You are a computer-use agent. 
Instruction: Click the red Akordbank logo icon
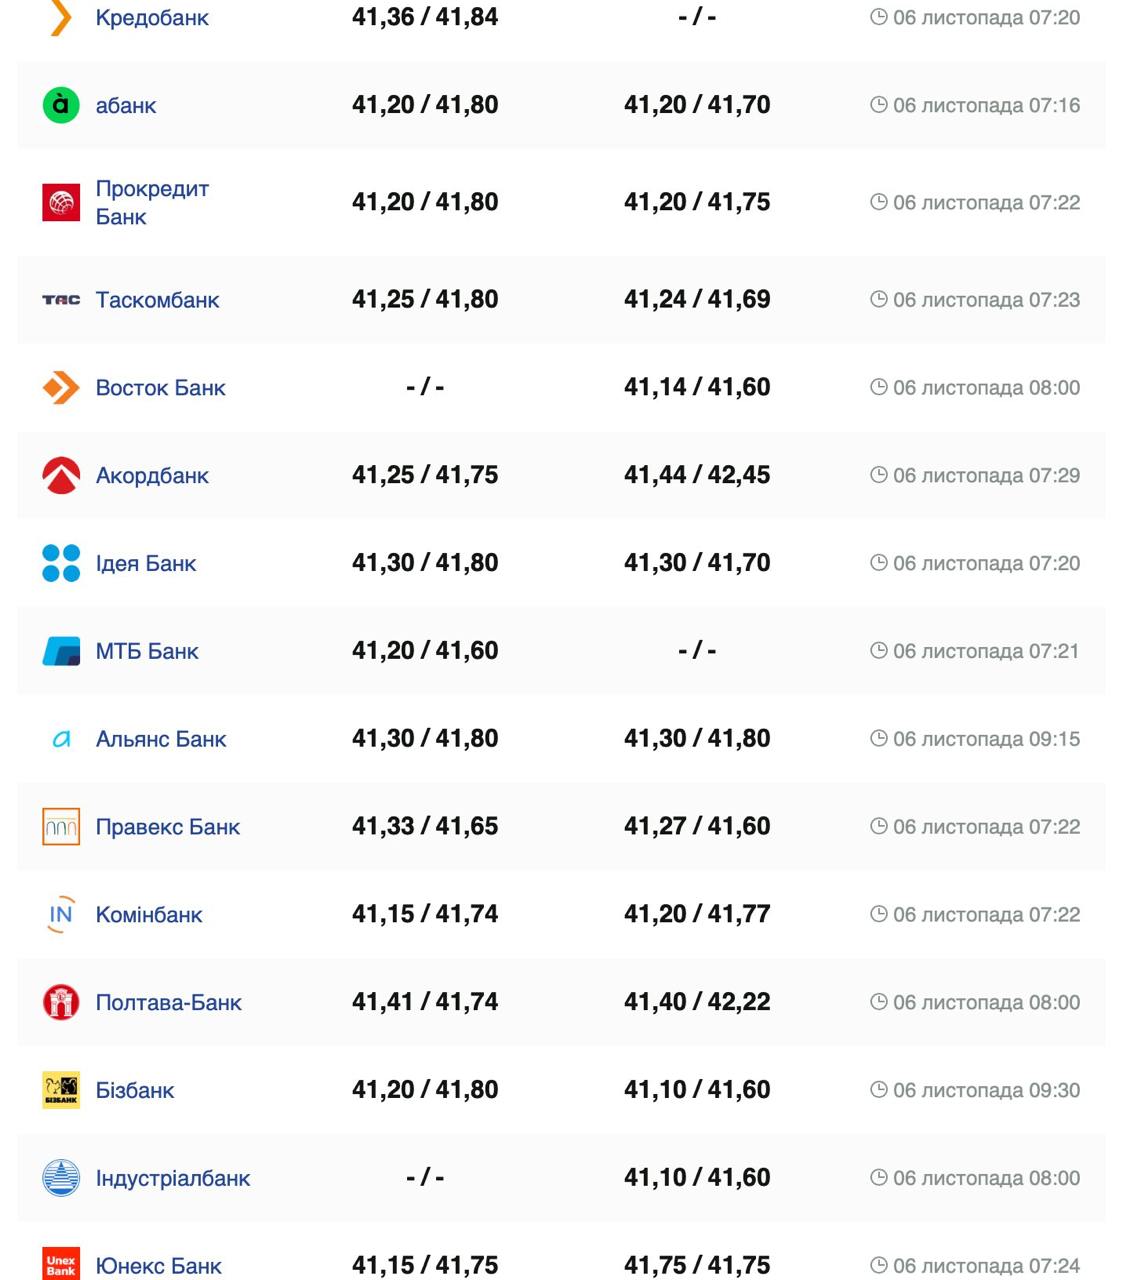61,476
